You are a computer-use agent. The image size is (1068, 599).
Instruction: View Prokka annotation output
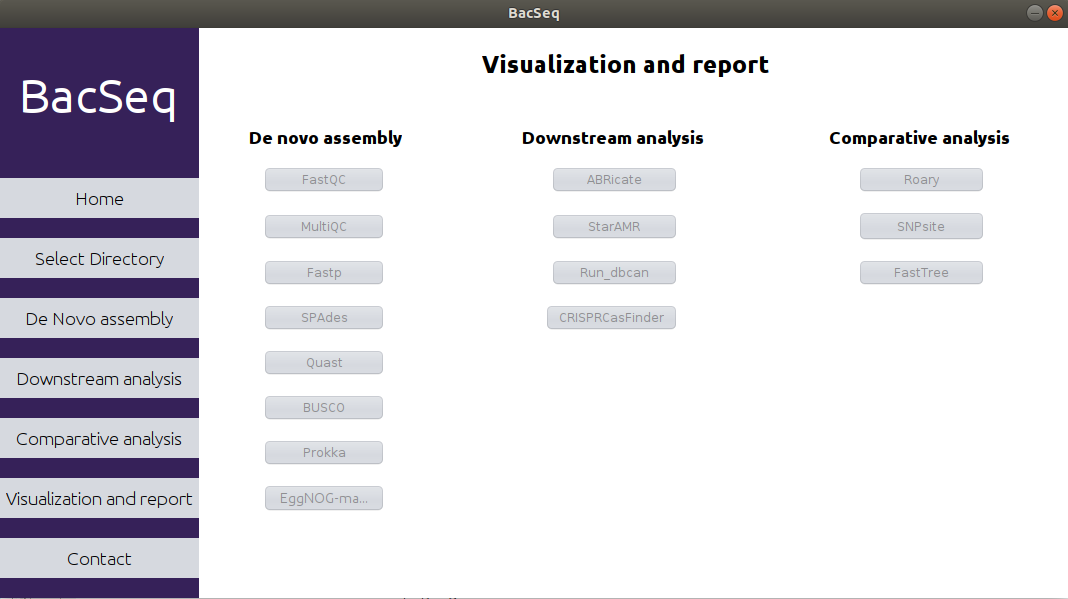[x=324, y=452]
